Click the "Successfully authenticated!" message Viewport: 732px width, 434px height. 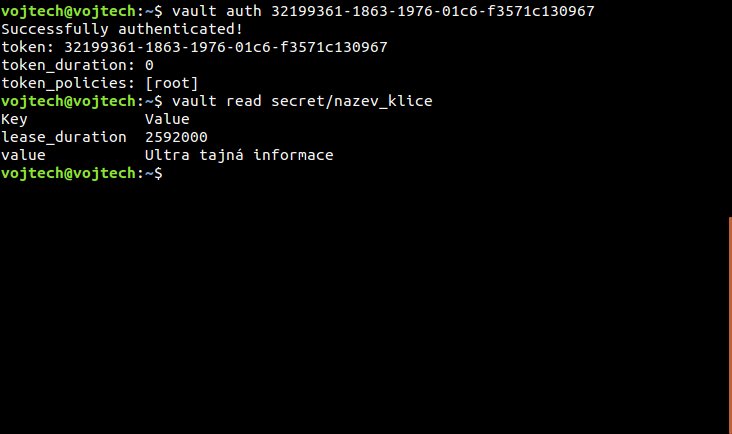(x=122, y=29)
